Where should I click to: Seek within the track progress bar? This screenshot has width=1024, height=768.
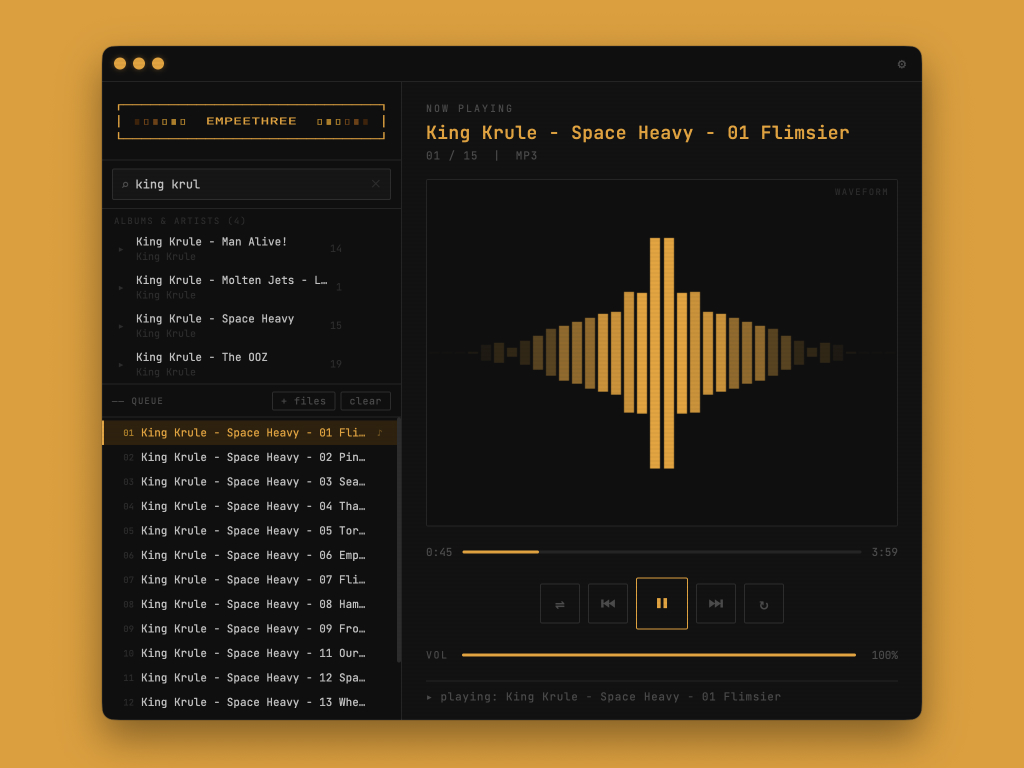point(660,552)
